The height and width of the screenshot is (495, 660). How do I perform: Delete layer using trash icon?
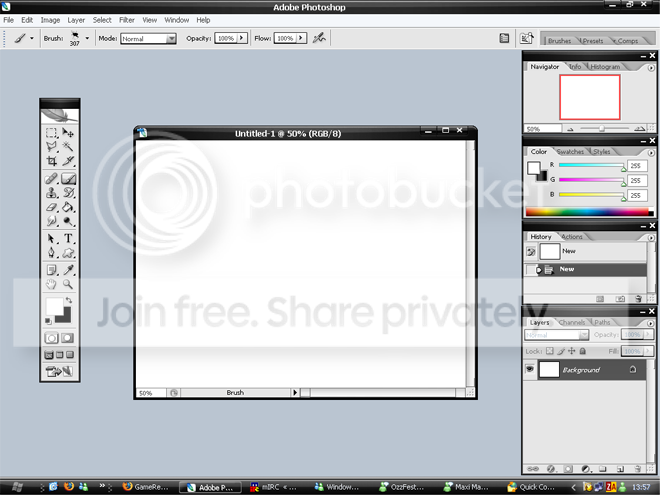[x=637, y=468]
